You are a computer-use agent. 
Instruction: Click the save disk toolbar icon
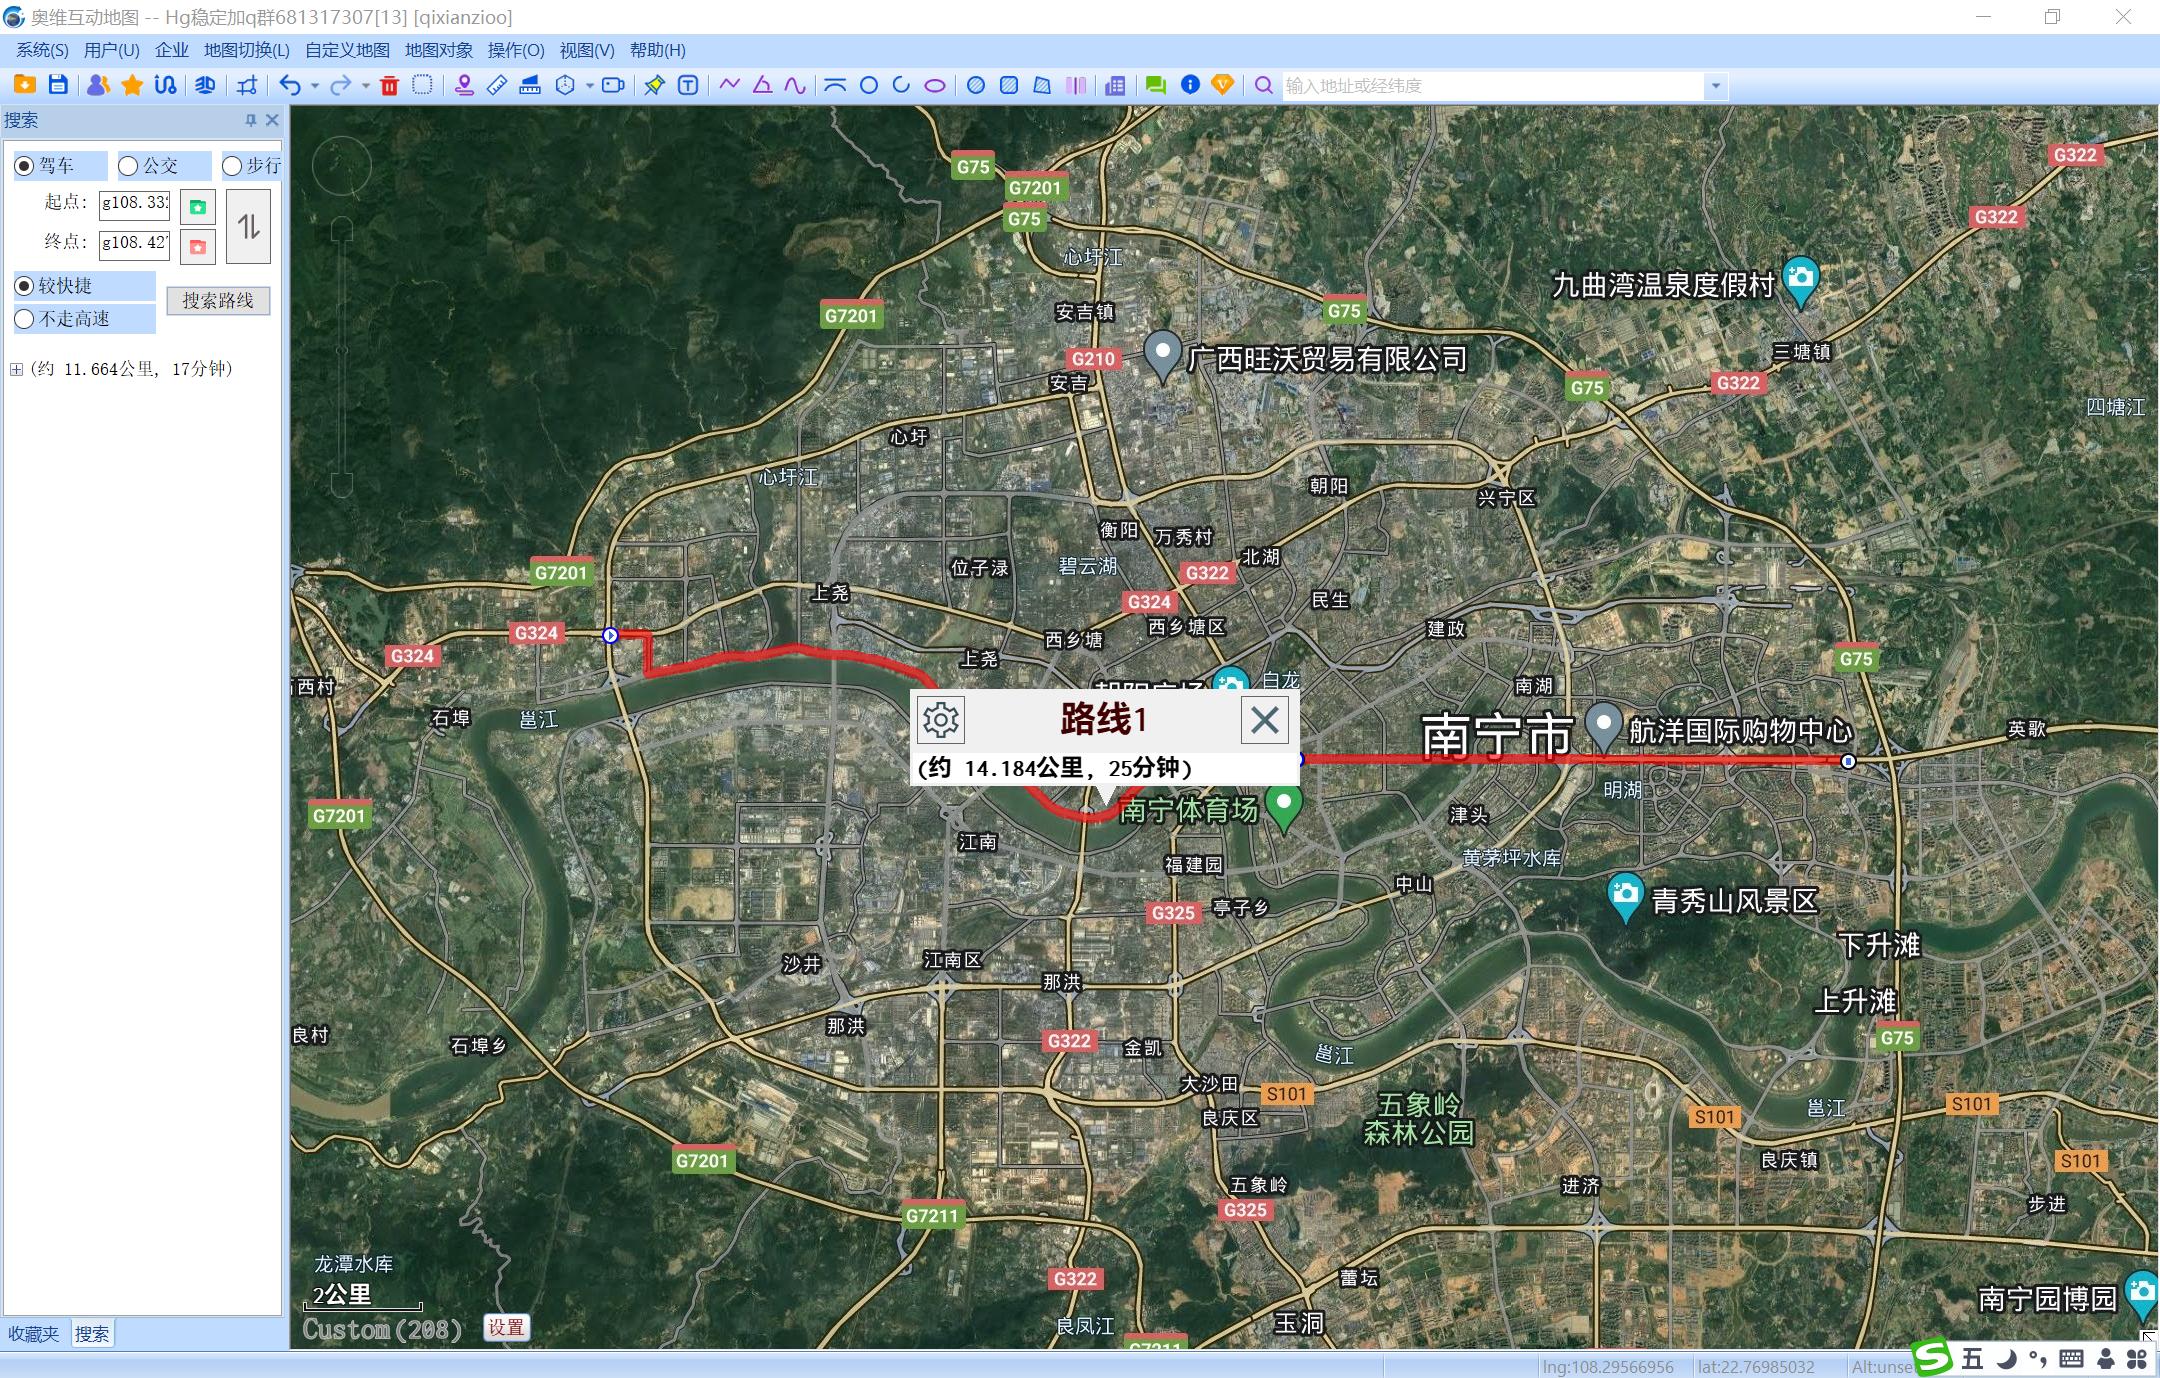58,85
